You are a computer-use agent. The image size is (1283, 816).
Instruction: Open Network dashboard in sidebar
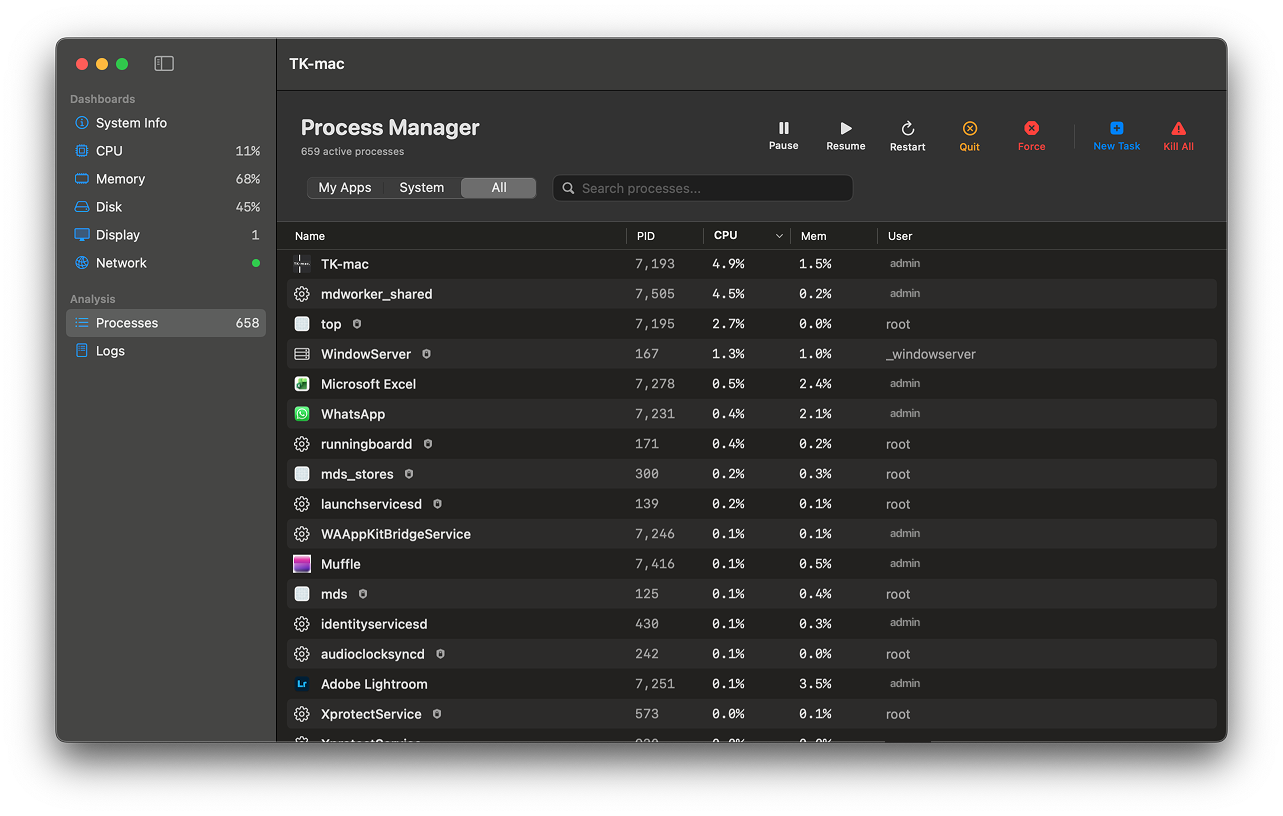tap(121, 263)
